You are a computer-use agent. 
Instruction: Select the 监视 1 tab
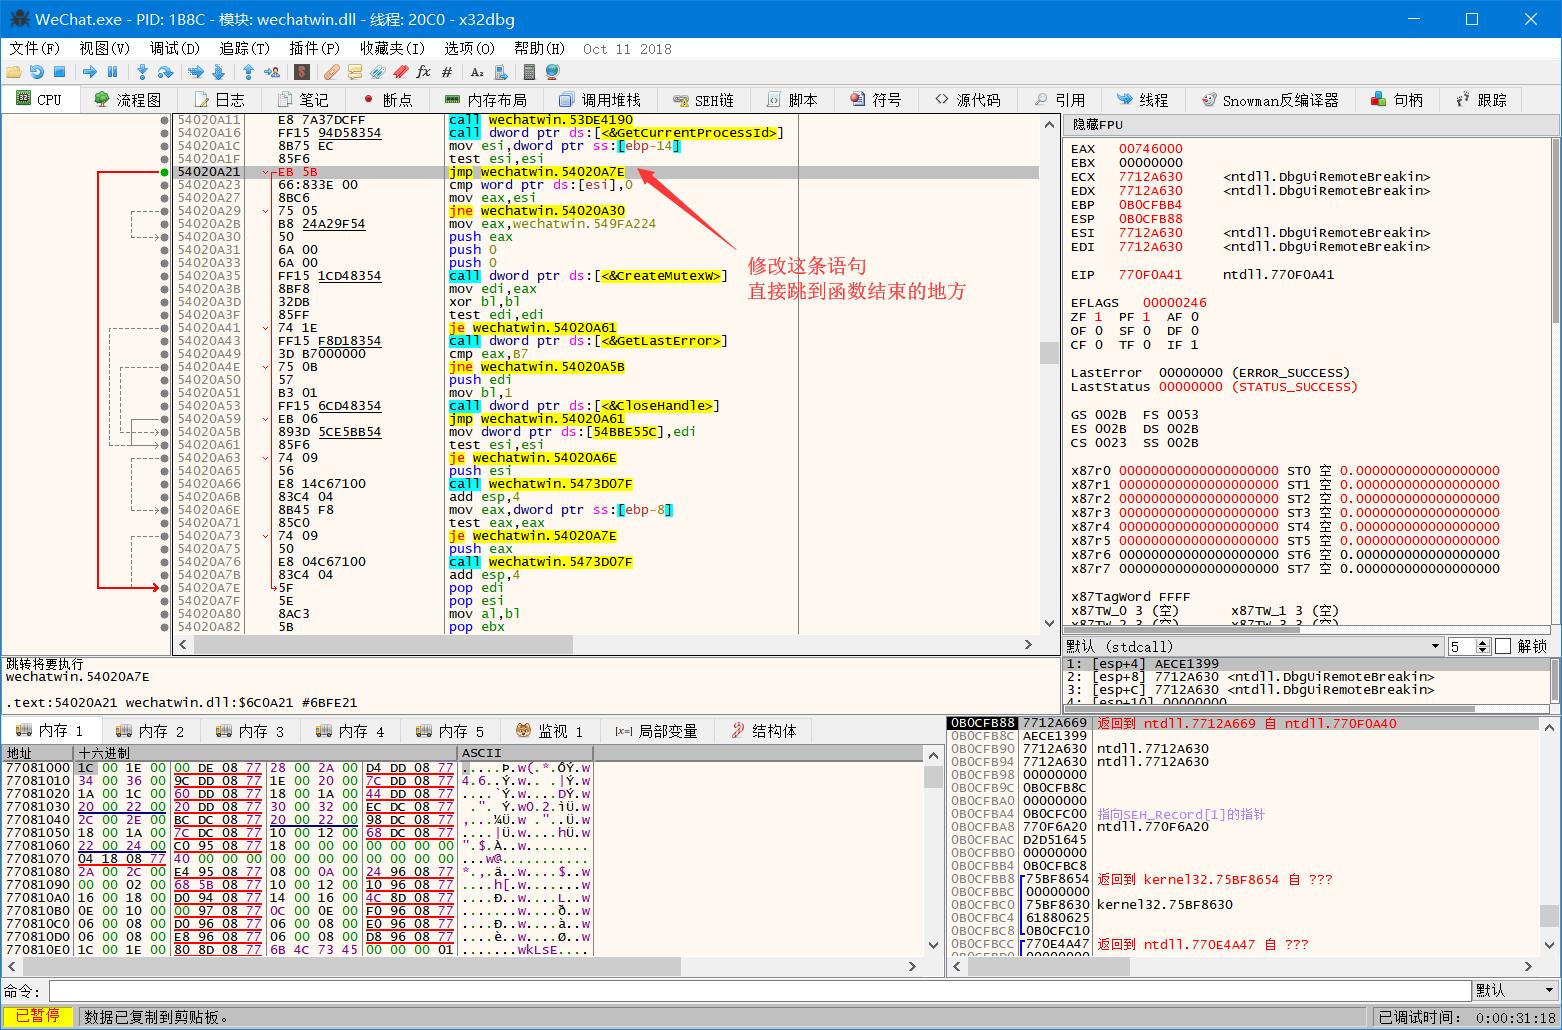pyautogui.click(x=550, y=731)
